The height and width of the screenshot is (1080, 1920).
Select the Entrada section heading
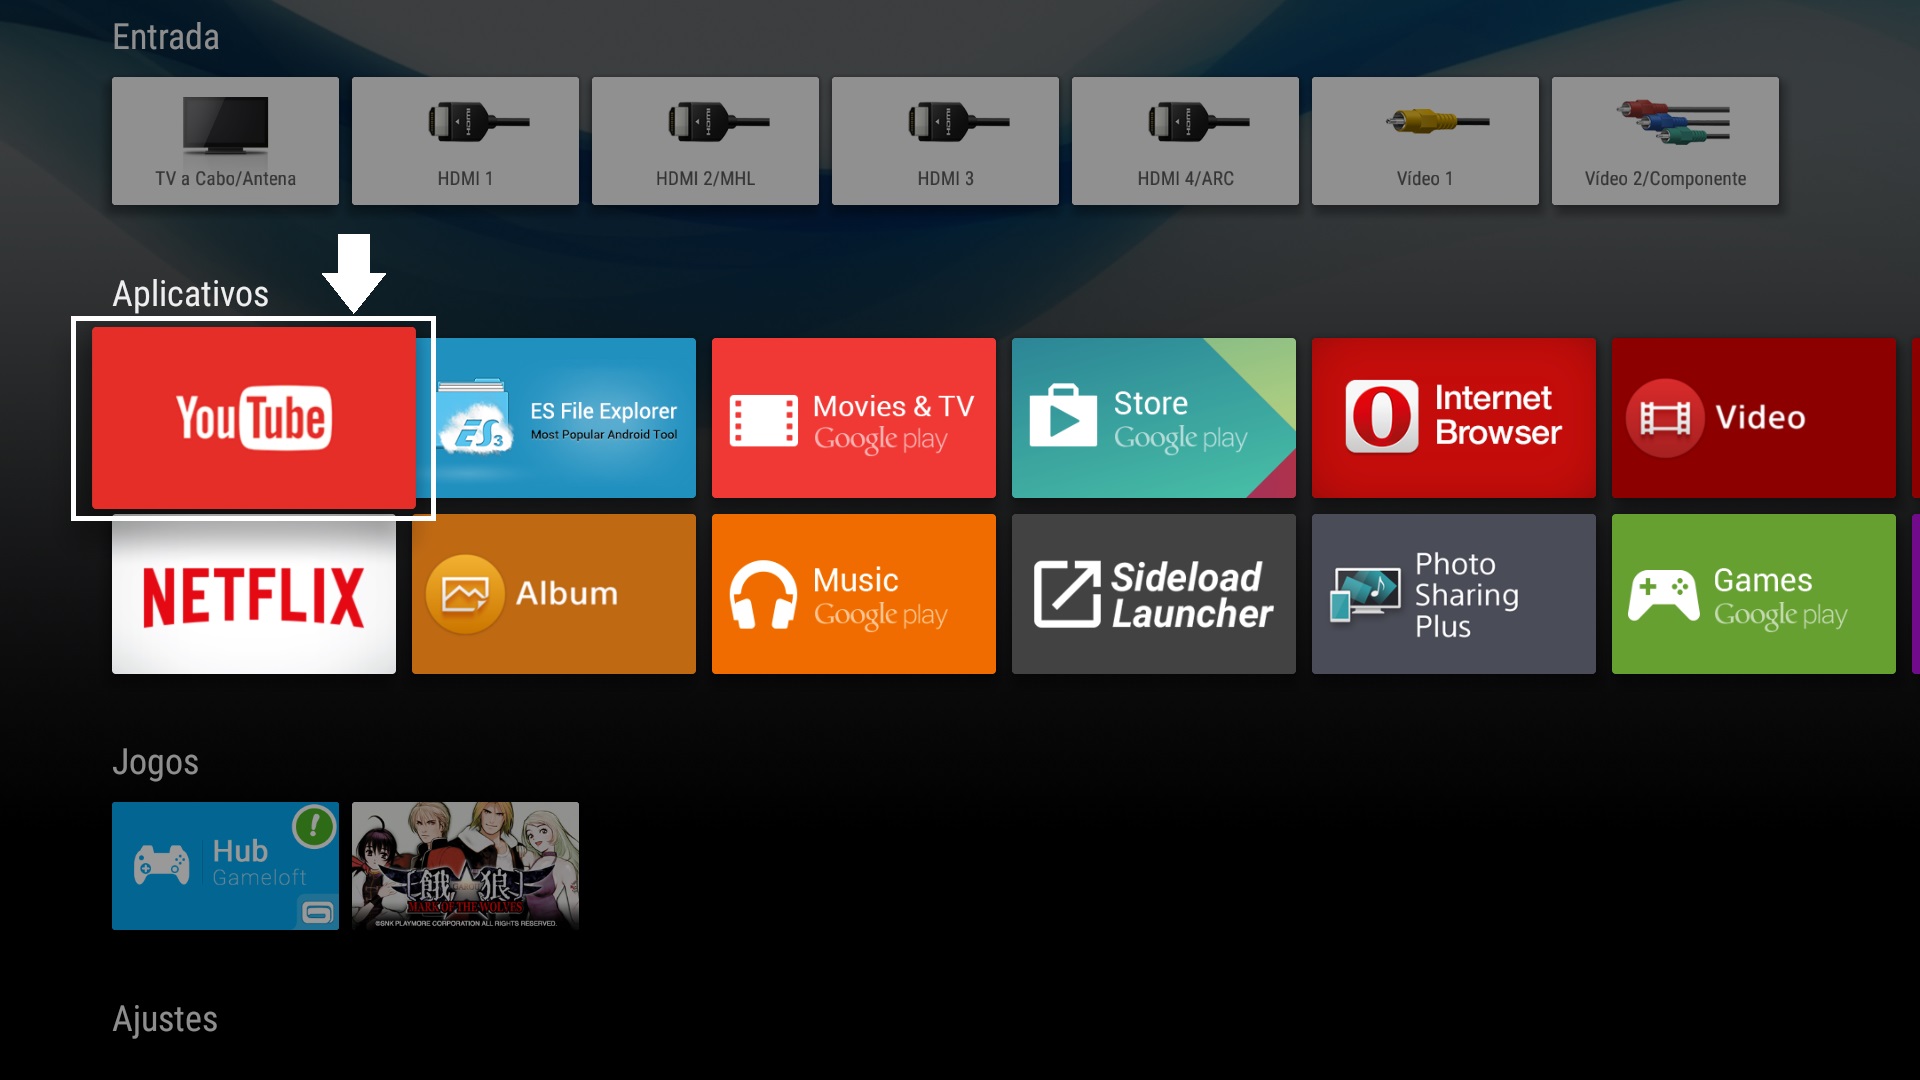point(166,37)
